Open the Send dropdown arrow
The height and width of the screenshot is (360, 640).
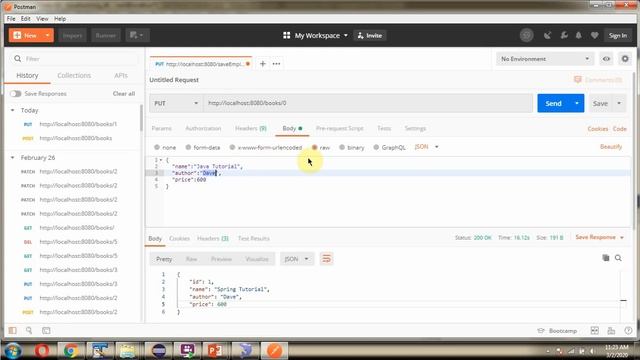click(577, 103)
